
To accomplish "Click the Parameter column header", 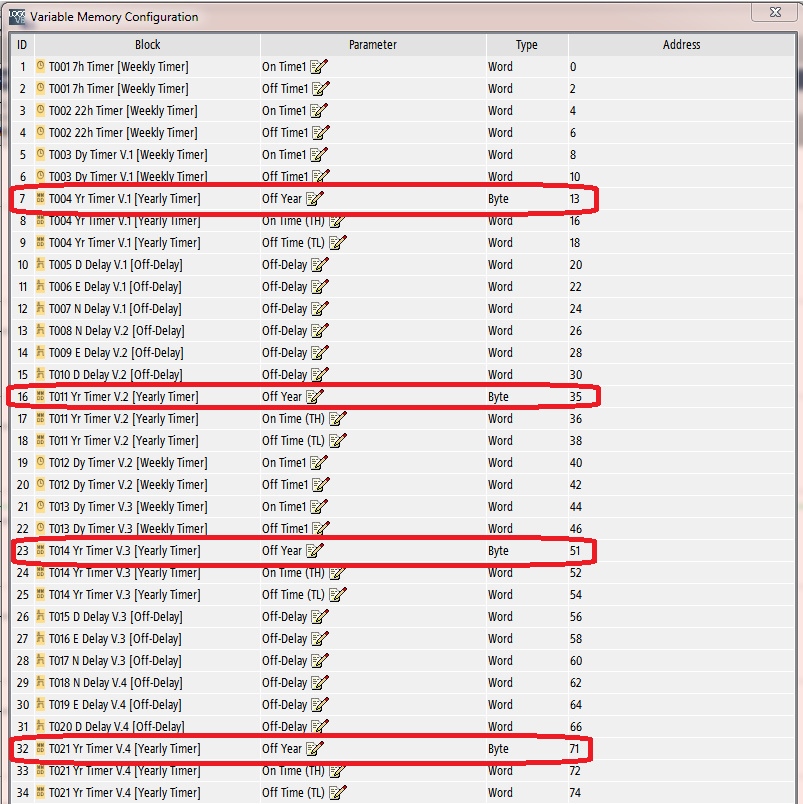I will (373, 45).
